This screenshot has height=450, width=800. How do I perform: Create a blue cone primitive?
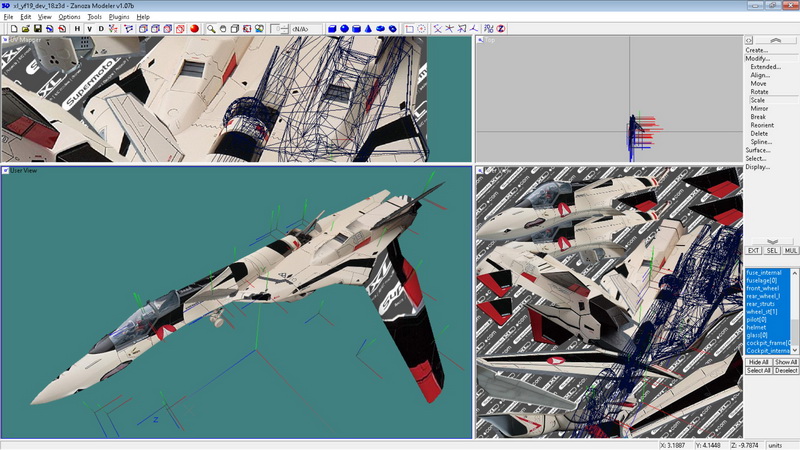click(x=368, y=29)
